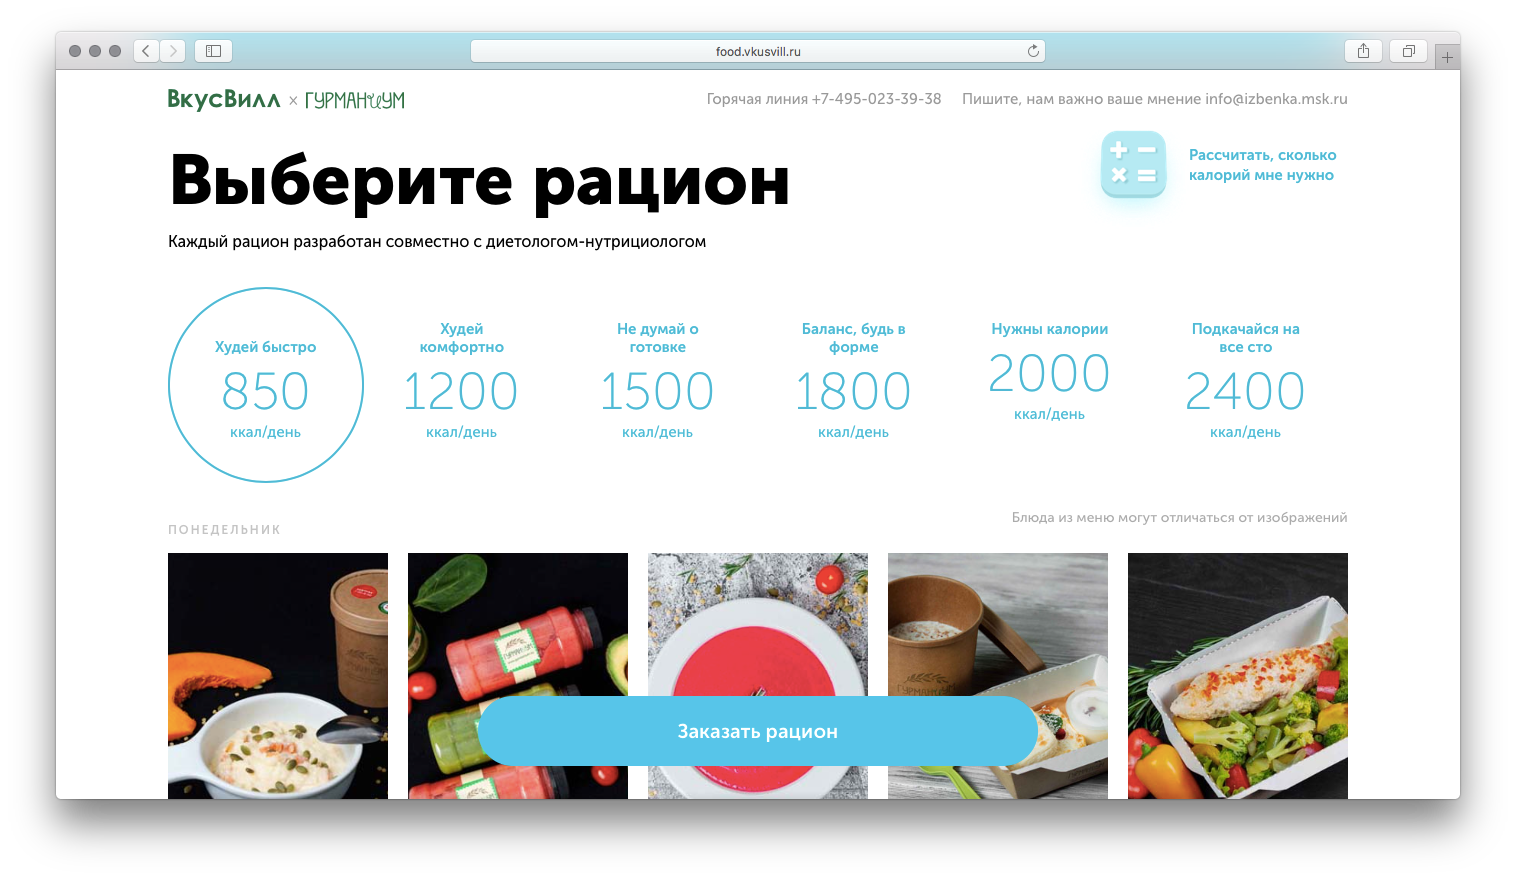
Task: Toggle the Safari sidebar button
Action: pyautogui.click(x=213, y=51)
